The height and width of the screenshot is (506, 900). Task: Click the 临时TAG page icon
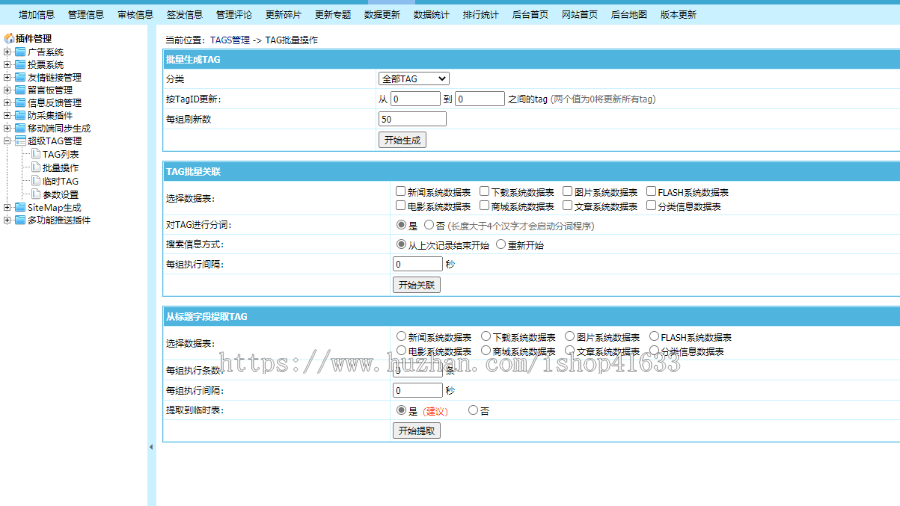tap(35, 181)
